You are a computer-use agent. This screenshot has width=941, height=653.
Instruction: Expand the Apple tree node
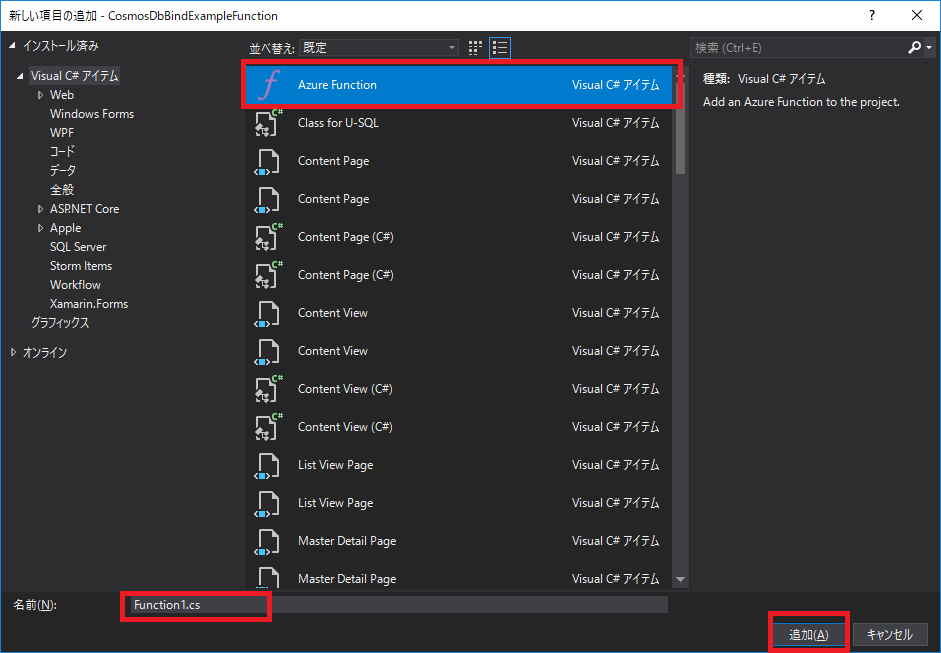coord(40,228)
